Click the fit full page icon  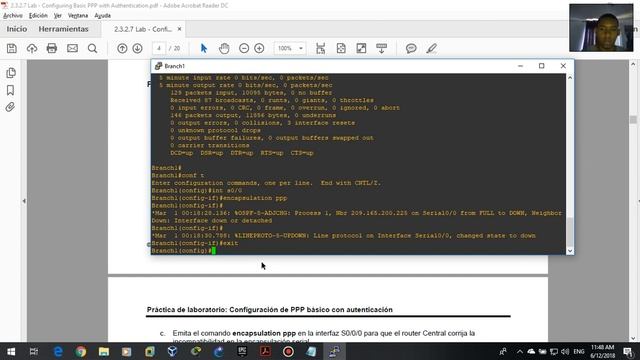pos(341,49)
